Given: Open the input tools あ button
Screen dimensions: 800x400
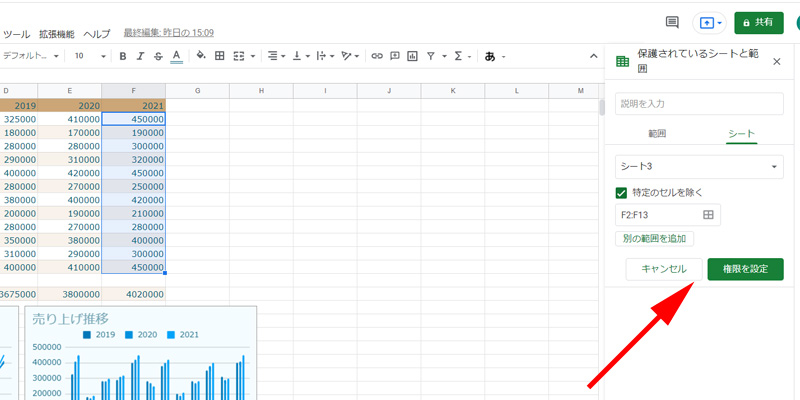Looking at the screenshot, I should click(490, 56).
